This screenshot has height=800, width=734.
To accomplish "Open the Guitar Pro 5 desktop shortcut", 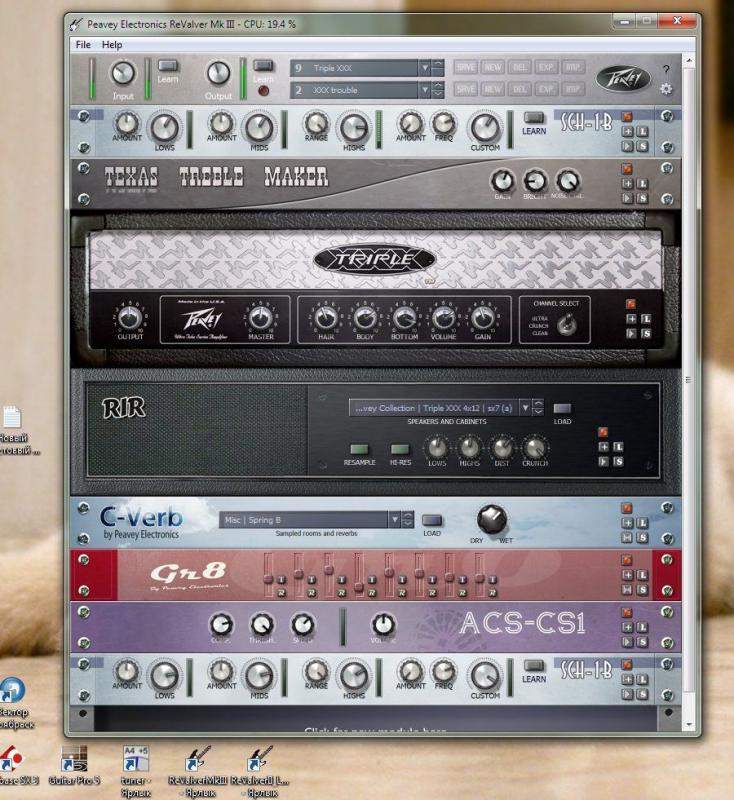I will [74, 765].
